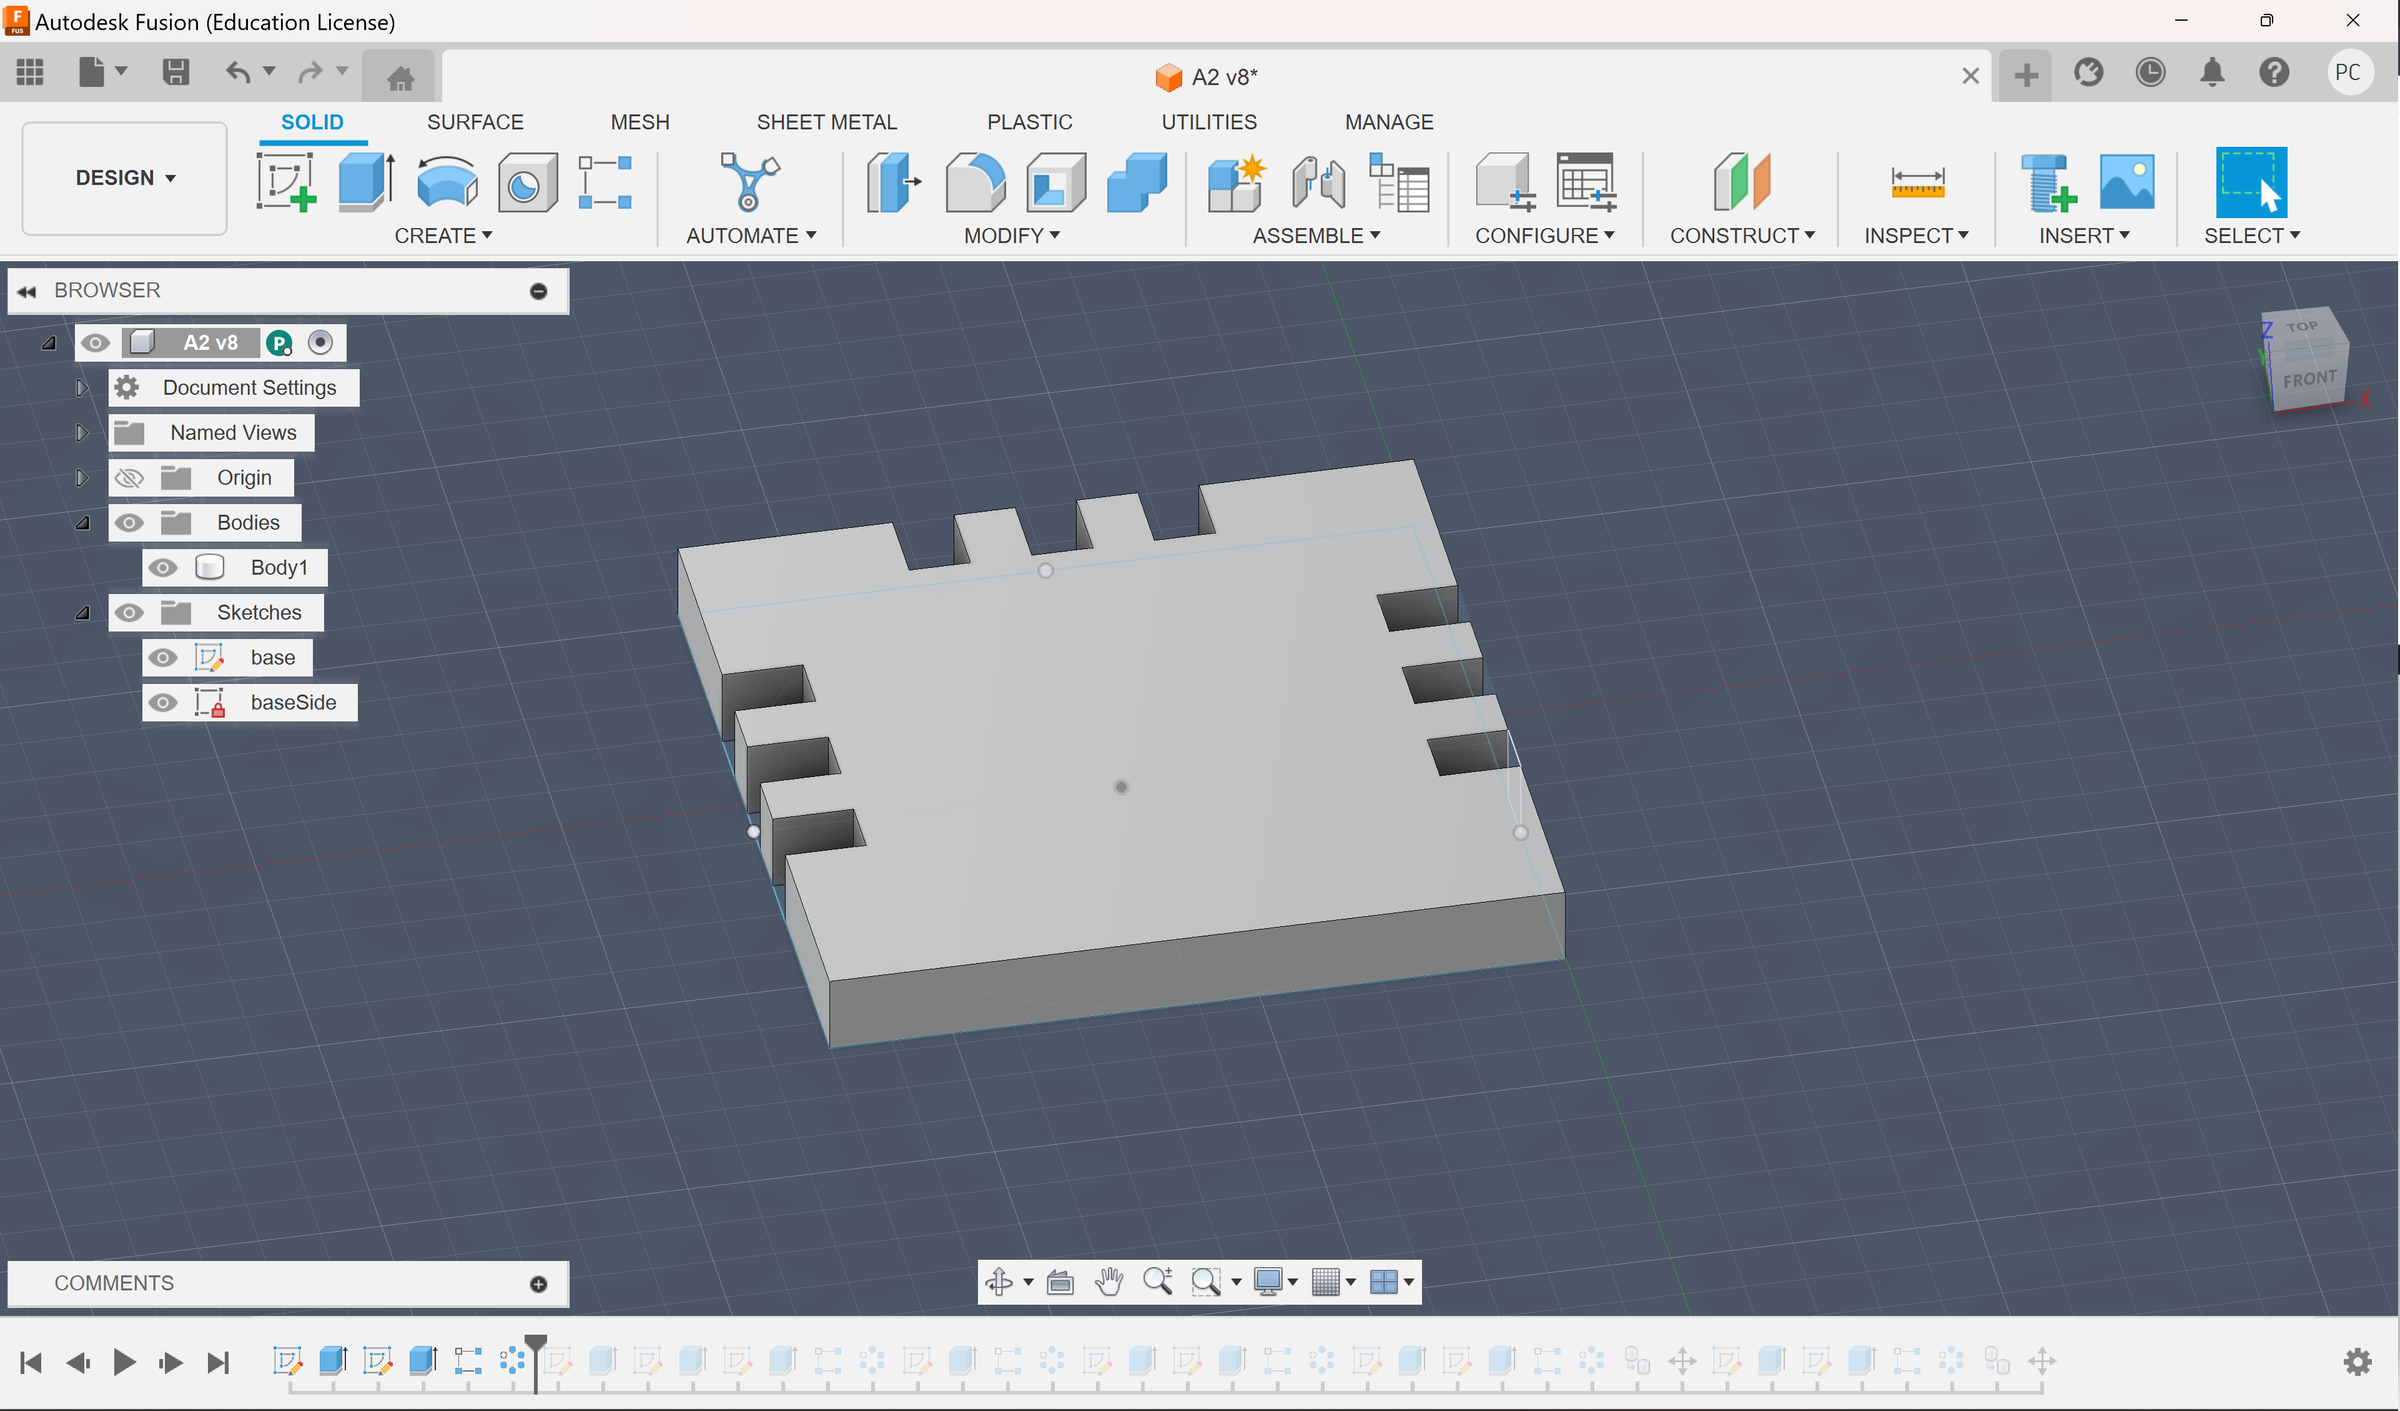Click the timeline rollback marker
The image size is (2400, 1411).
[536, 1362]
